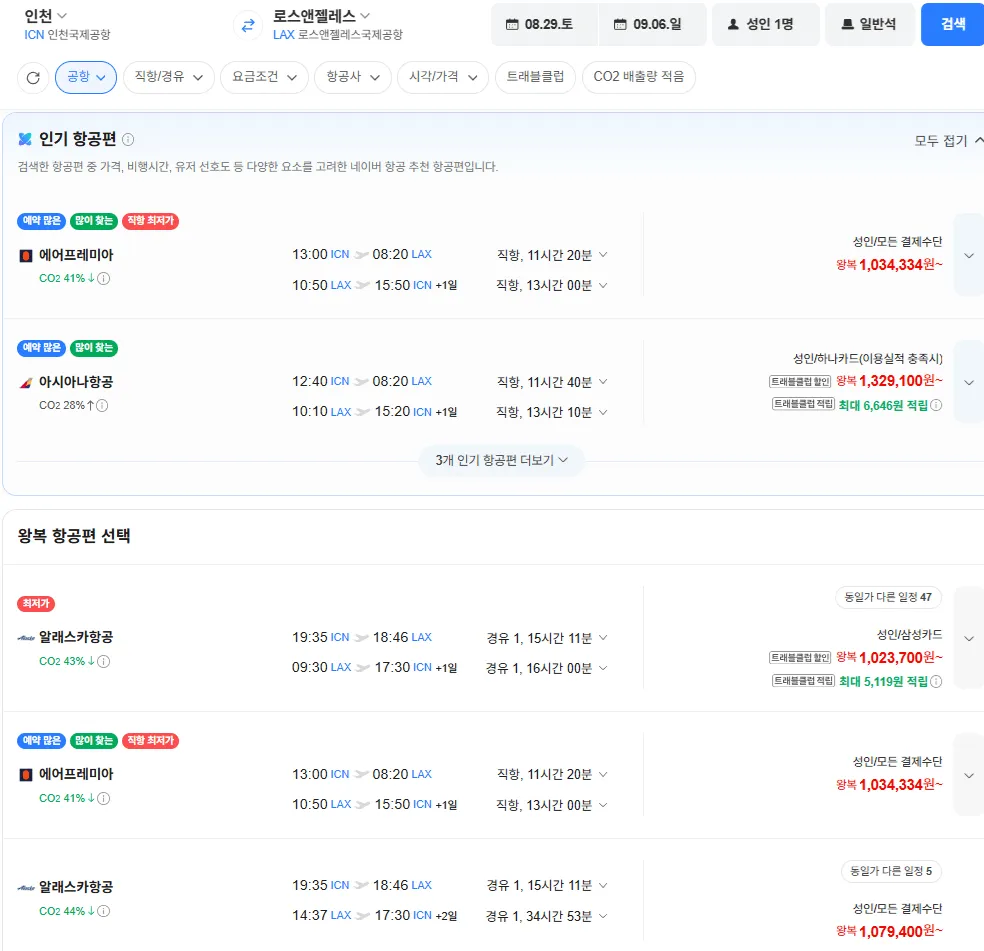
Task: Open info icon beside 최대 5,119원 적립
Action: 936,681
